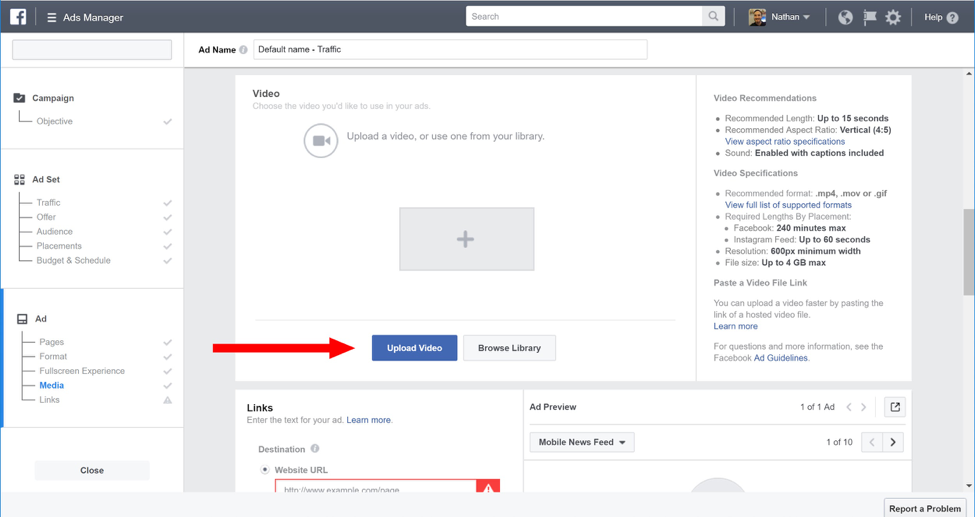Click the Upload Video button
975x517 pixels.
pos(414,348)
